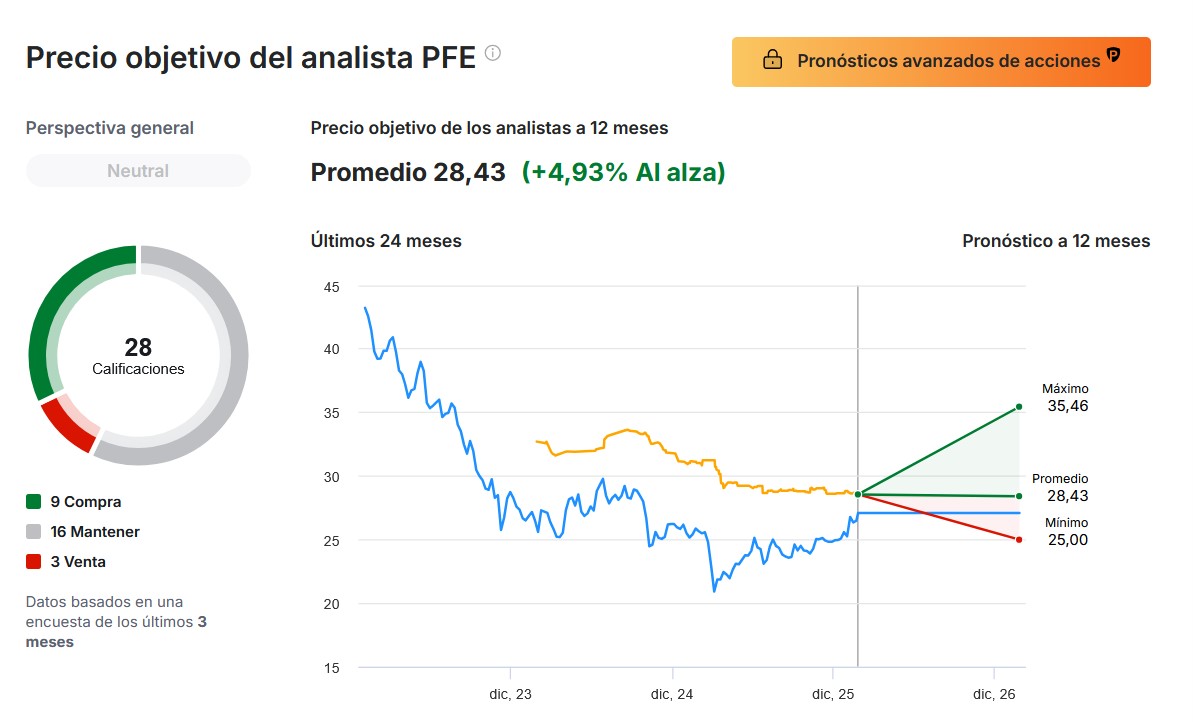Click the lock icon on the orange button
The height and width of the screenshot is (722, 1193).
772,61
